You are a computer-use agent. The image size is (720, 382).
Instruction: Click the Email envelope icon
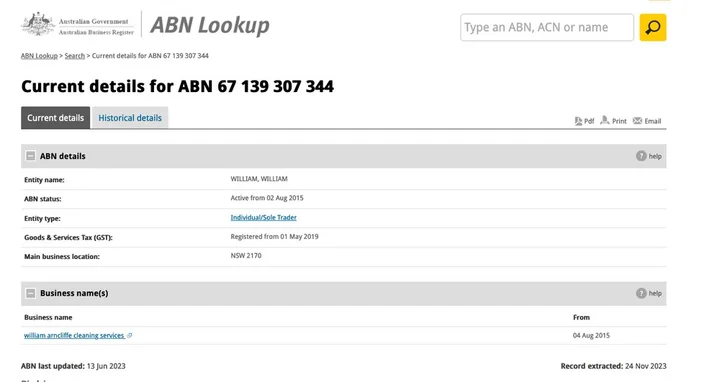point(637,121)
